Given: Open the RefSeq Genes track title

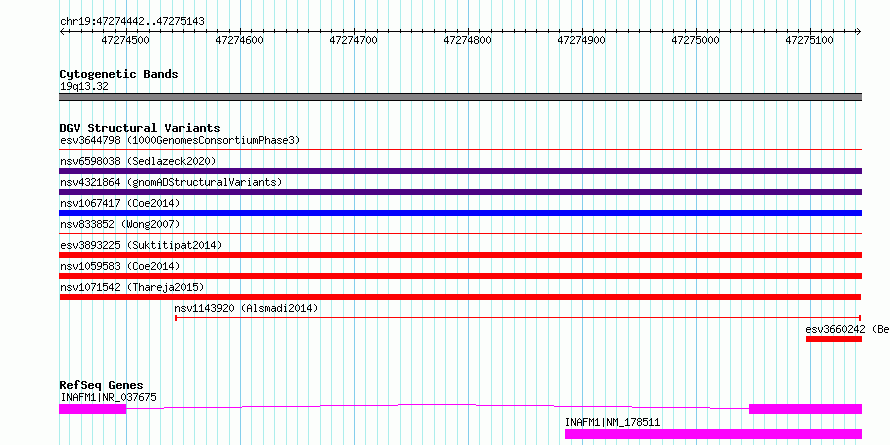Looking at the screenshot, I should coord(102,385).
